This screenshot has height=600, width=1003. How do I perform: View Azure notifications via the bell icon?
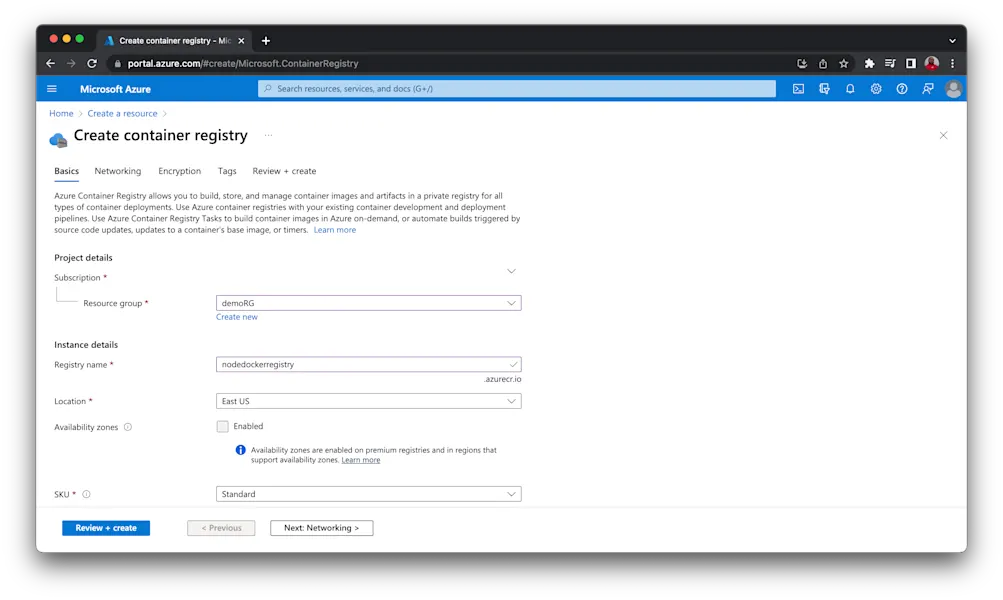point(850,88)
